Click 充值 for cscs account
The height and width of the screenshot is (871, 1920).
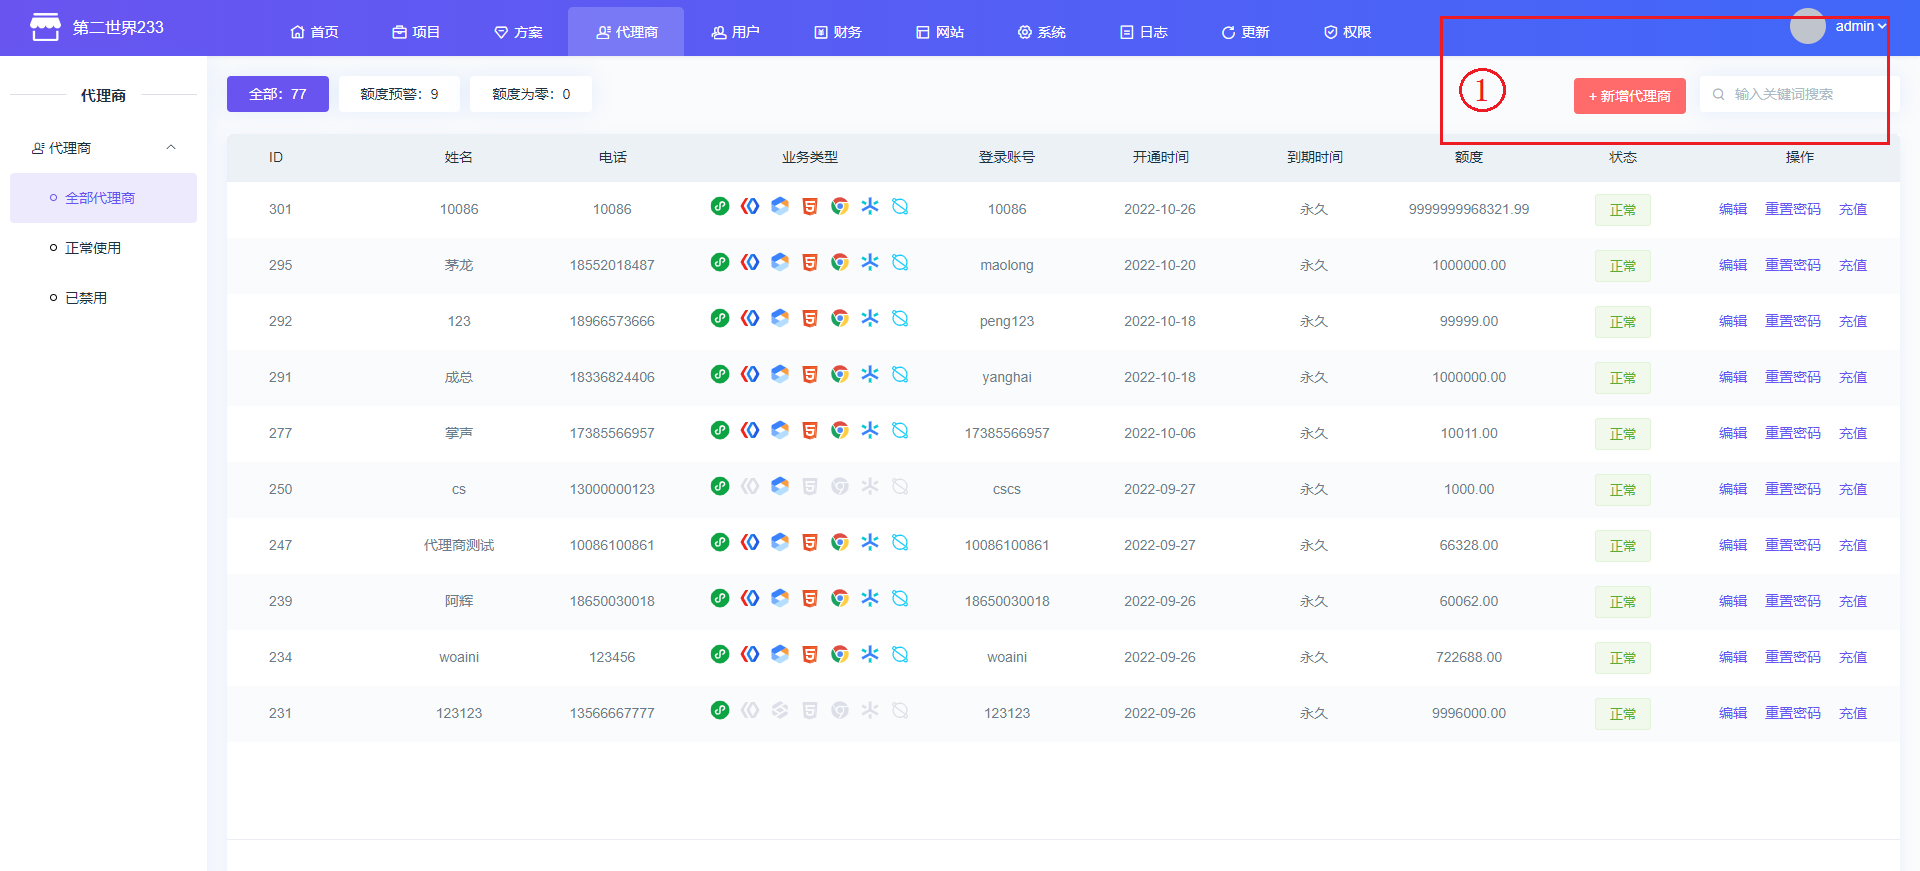(1853, 489)
